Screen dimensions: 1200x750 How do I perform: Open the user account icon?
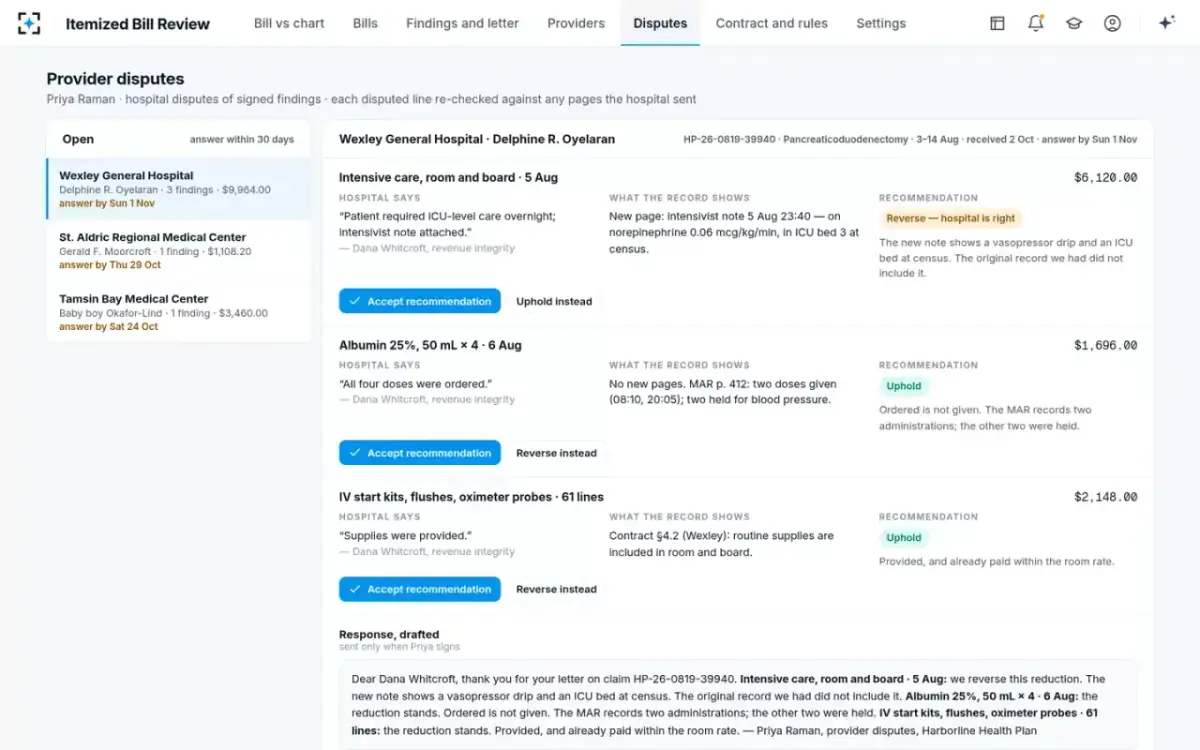1112,23
